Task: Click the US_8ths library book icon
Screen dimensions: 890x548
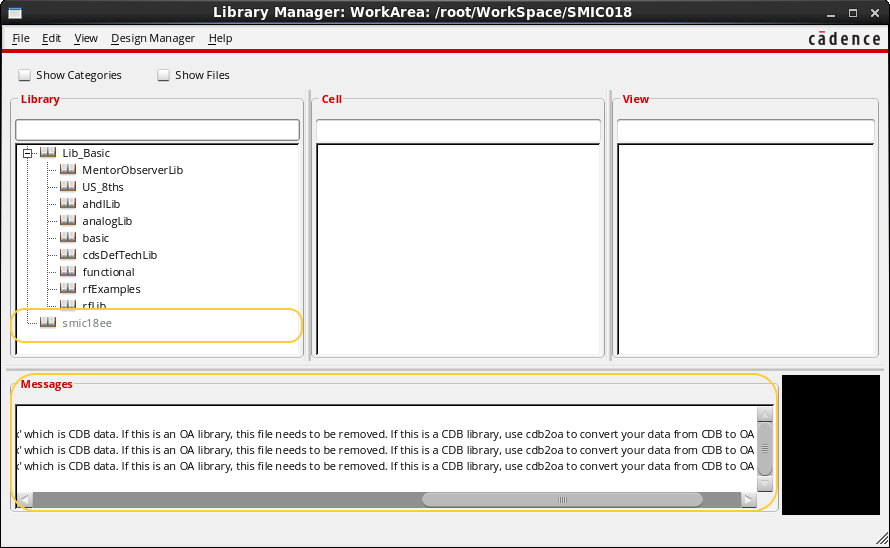Action: click(x=68, y=187)
